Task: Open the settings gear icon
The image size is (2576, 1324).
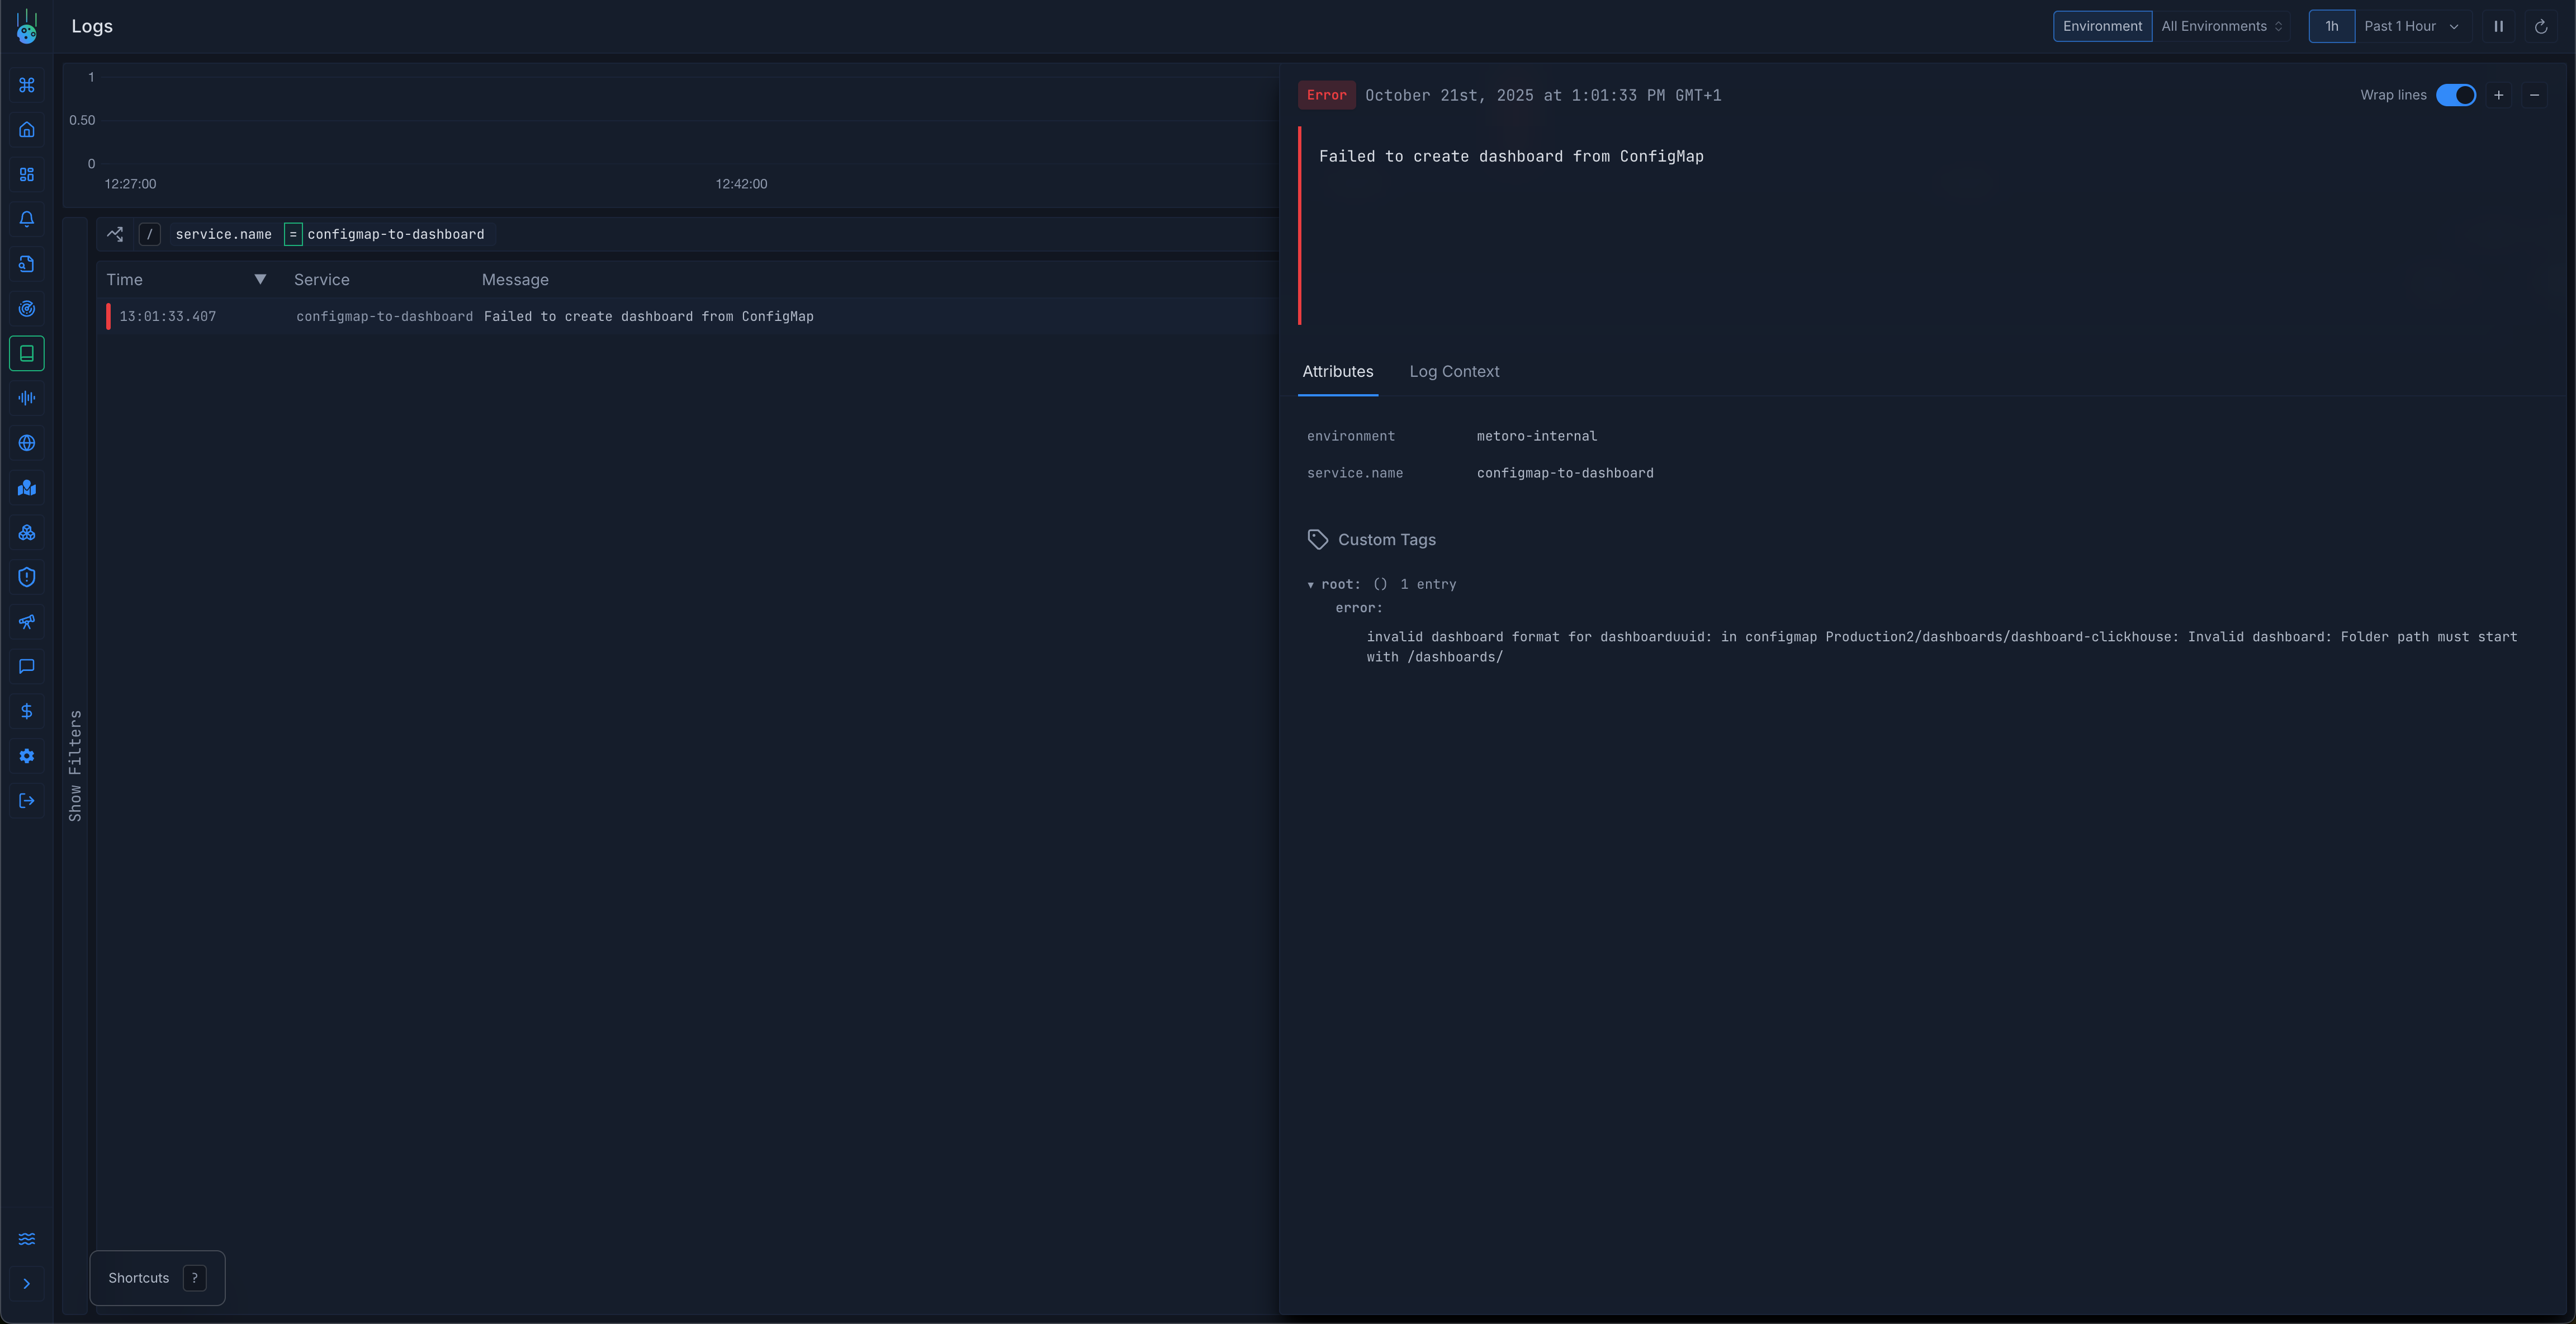Action: tap(27, 756)
